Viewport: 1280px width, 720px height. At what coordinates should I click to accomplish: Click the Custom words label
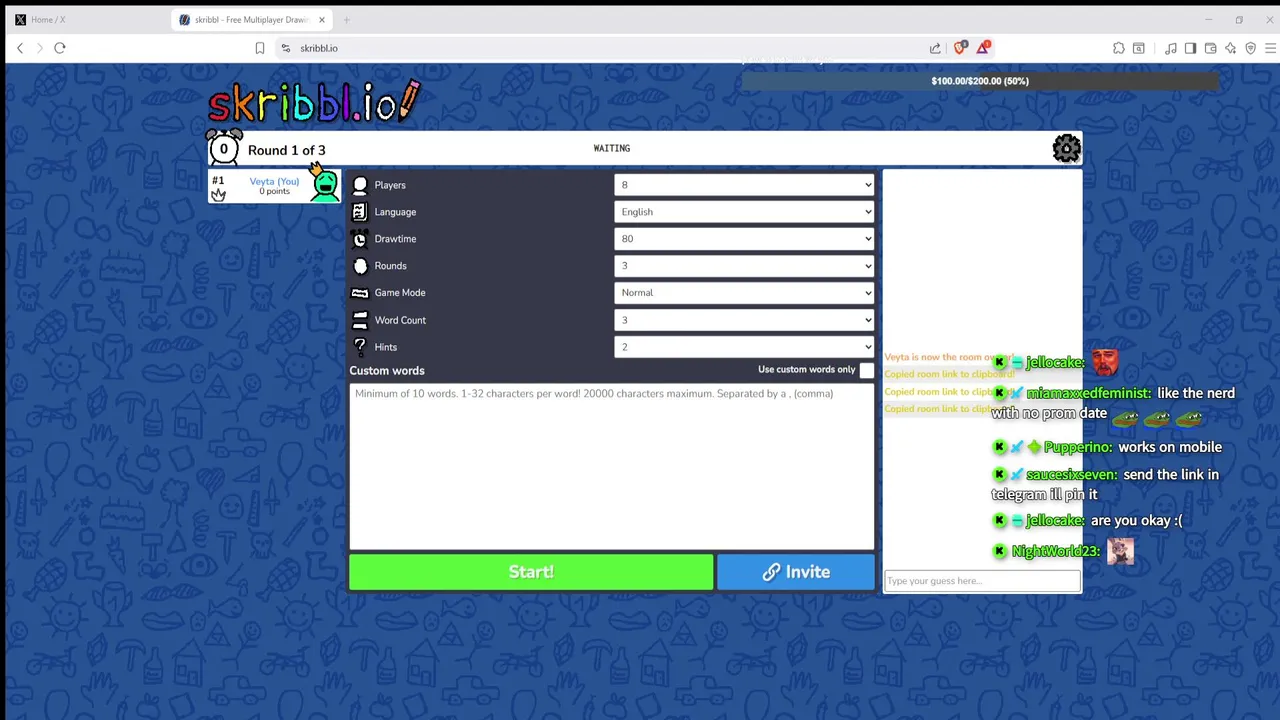coord(387,371)
